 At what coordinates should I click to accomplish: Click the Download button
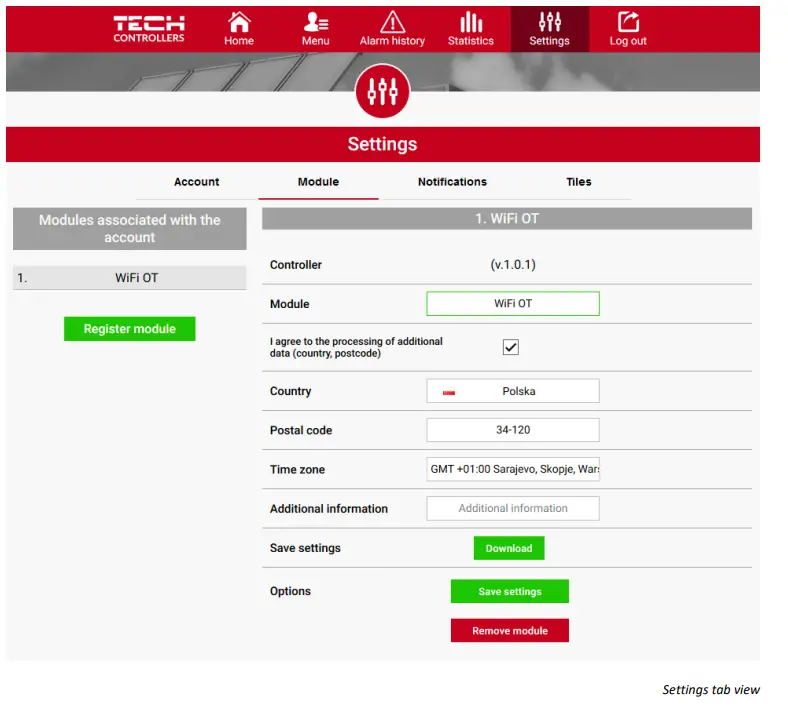[509, 548]
